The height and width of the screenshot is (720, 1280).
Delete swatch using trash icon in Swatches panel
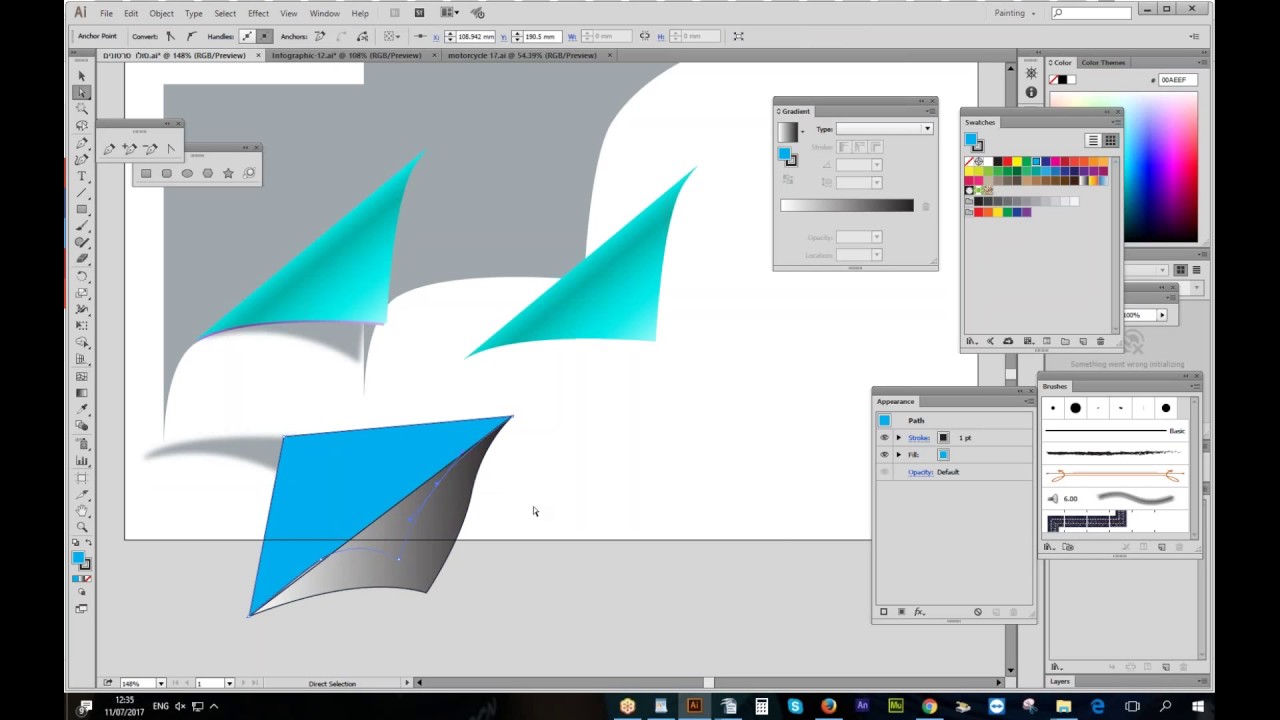coord(1101,341)
